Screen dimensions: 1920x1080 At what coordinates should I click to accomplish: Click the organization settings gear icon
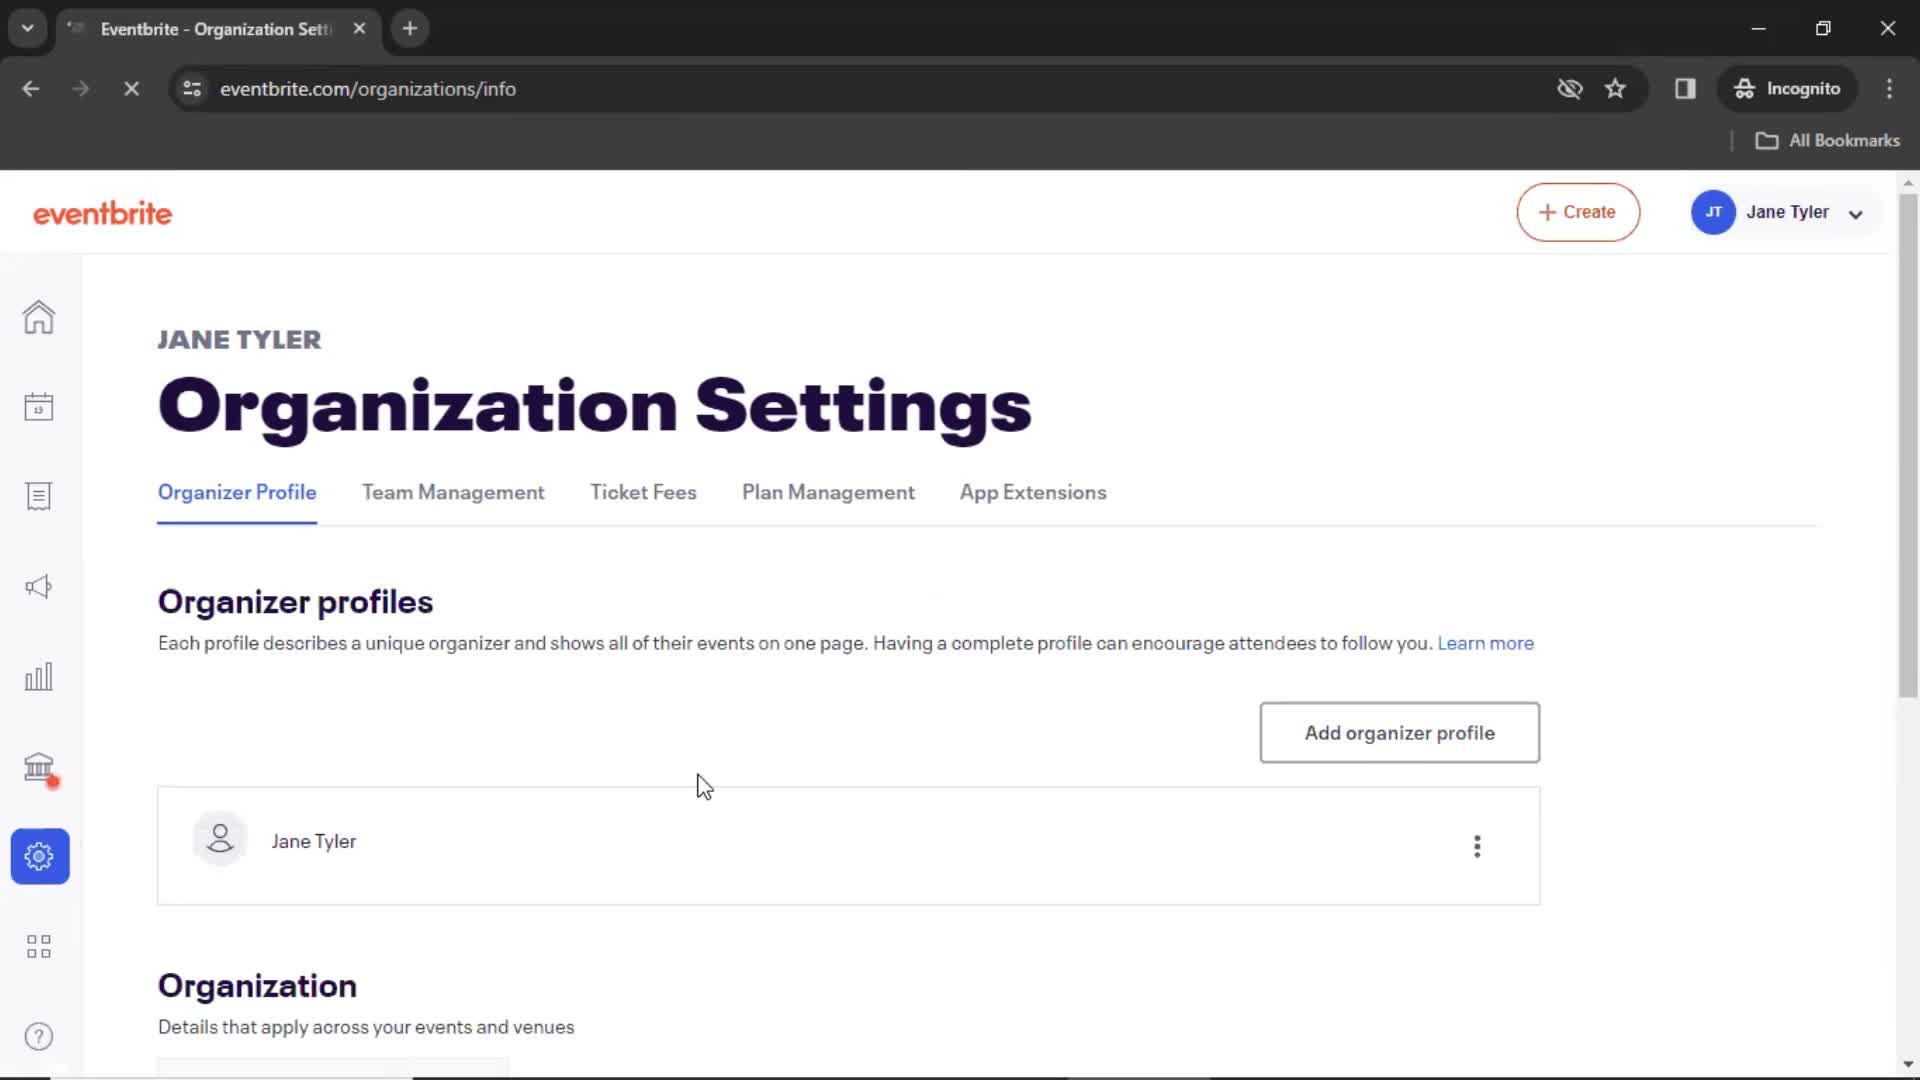(38, 856)
